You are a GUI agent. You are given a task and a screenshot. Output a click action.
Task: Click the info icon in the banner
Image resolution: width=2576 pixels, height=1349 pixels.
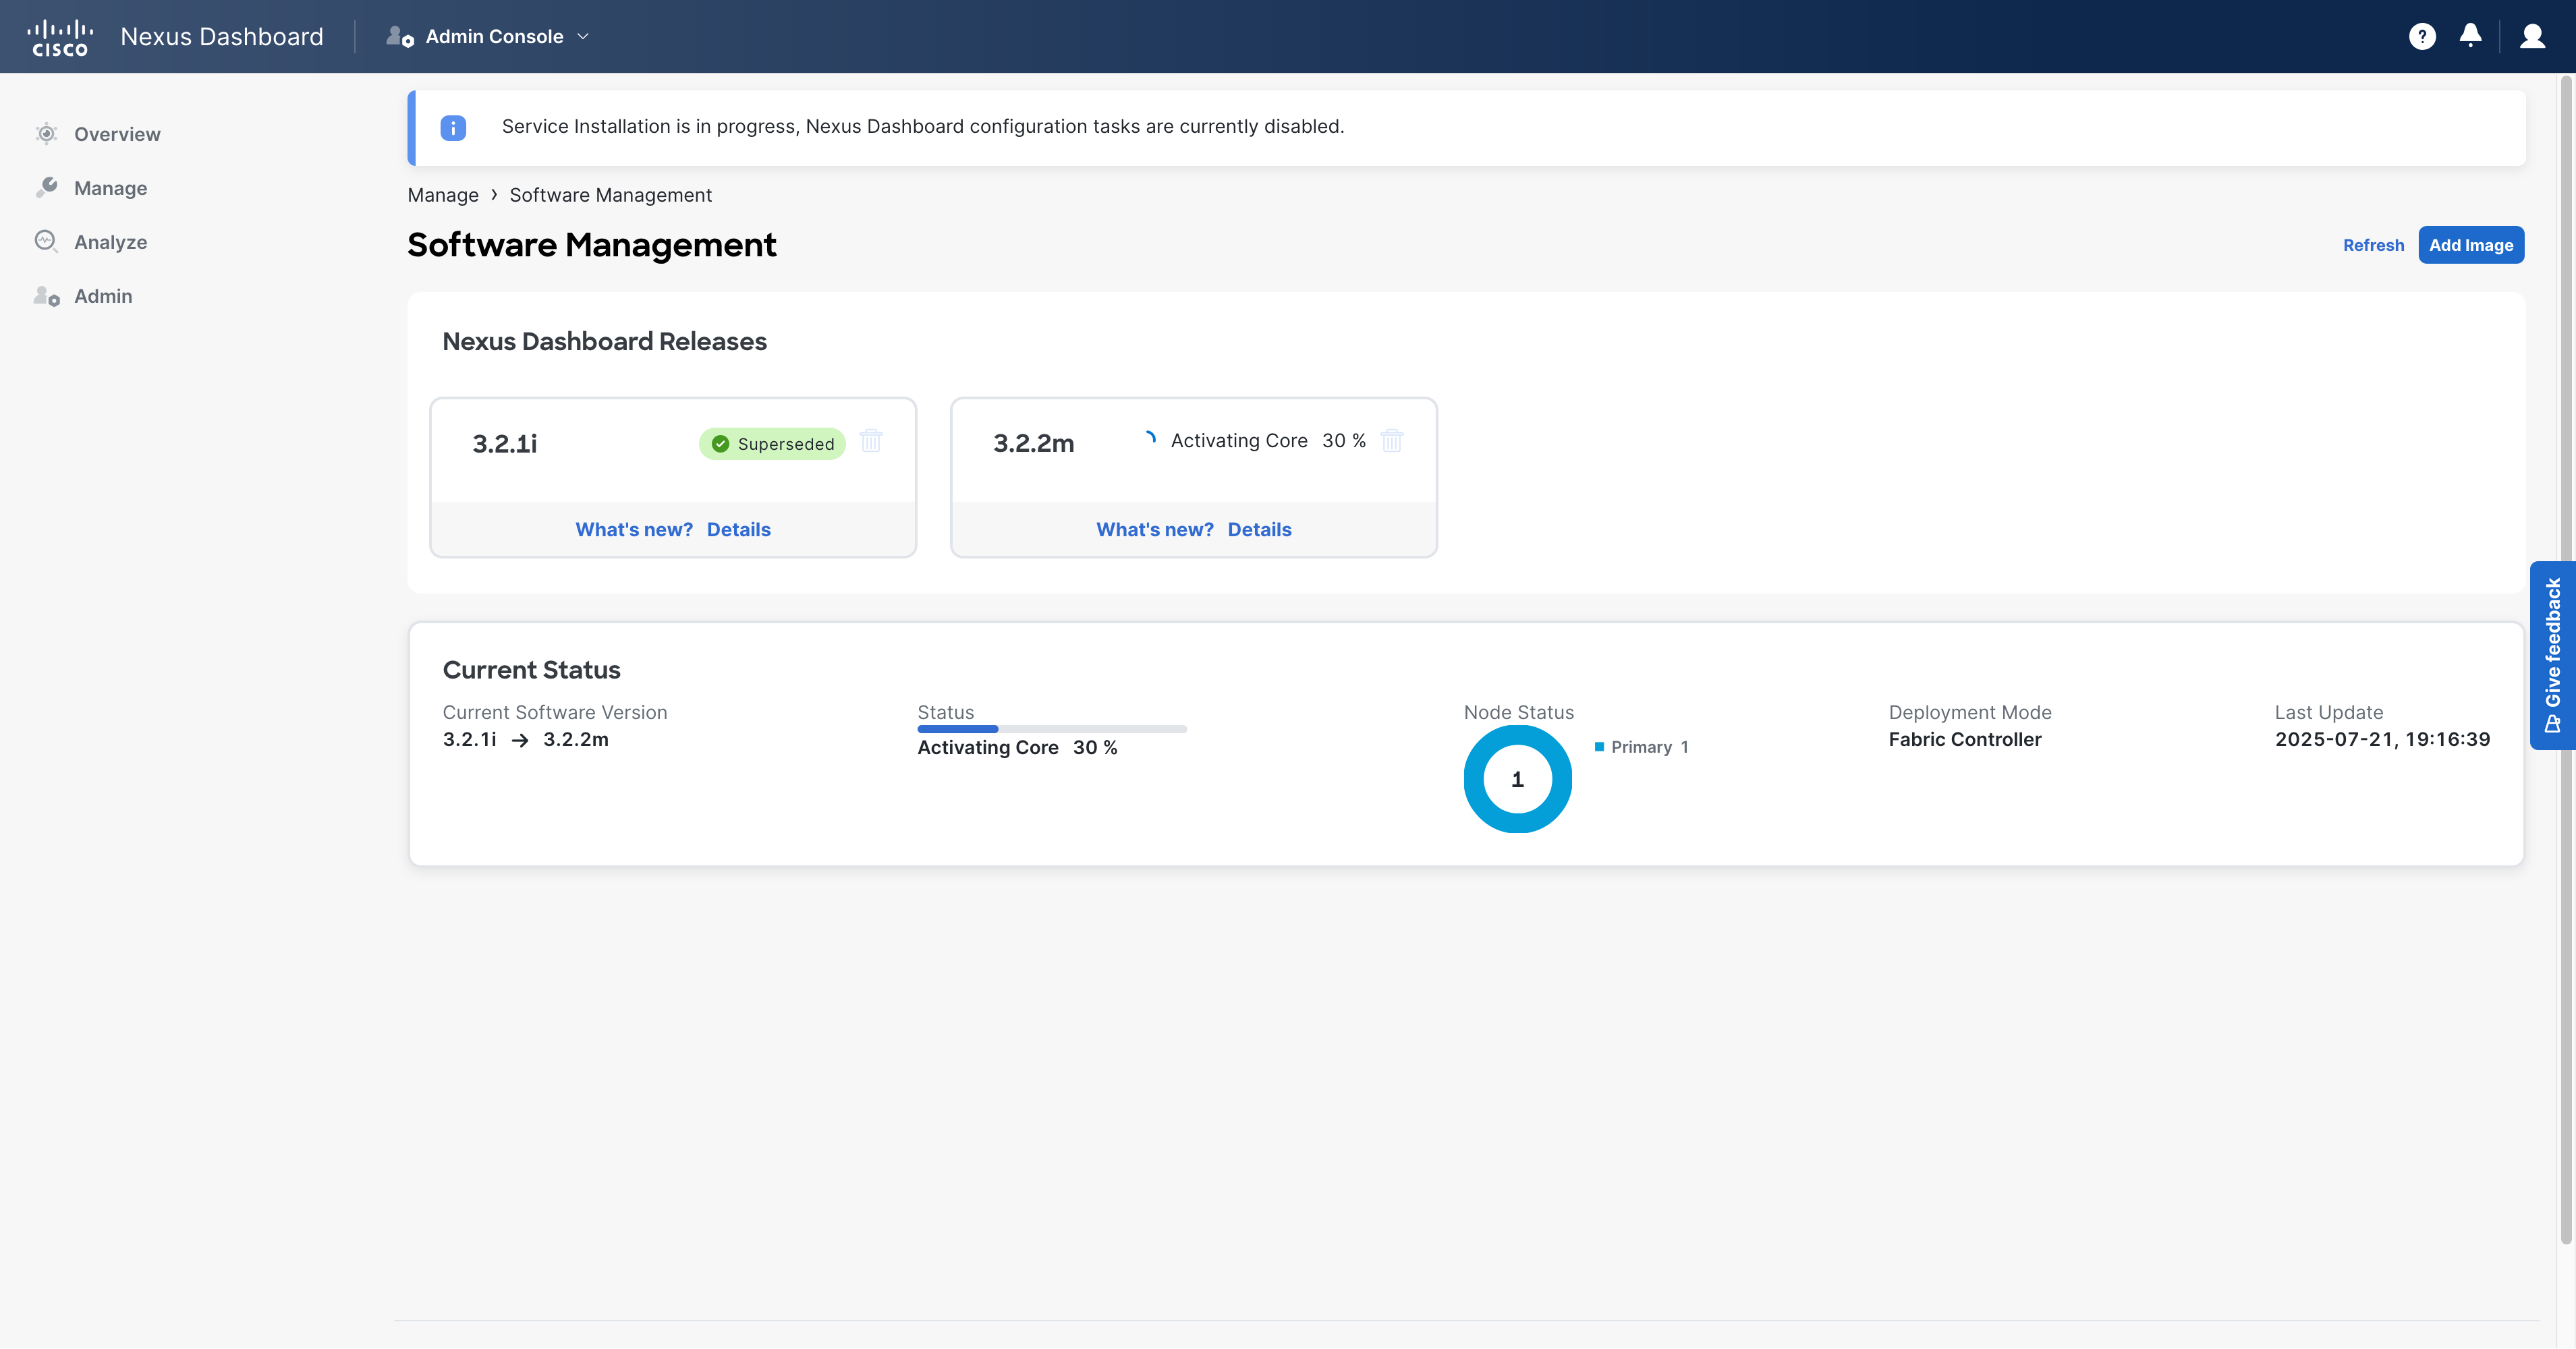pyautogui.click(x=453, y=127)
